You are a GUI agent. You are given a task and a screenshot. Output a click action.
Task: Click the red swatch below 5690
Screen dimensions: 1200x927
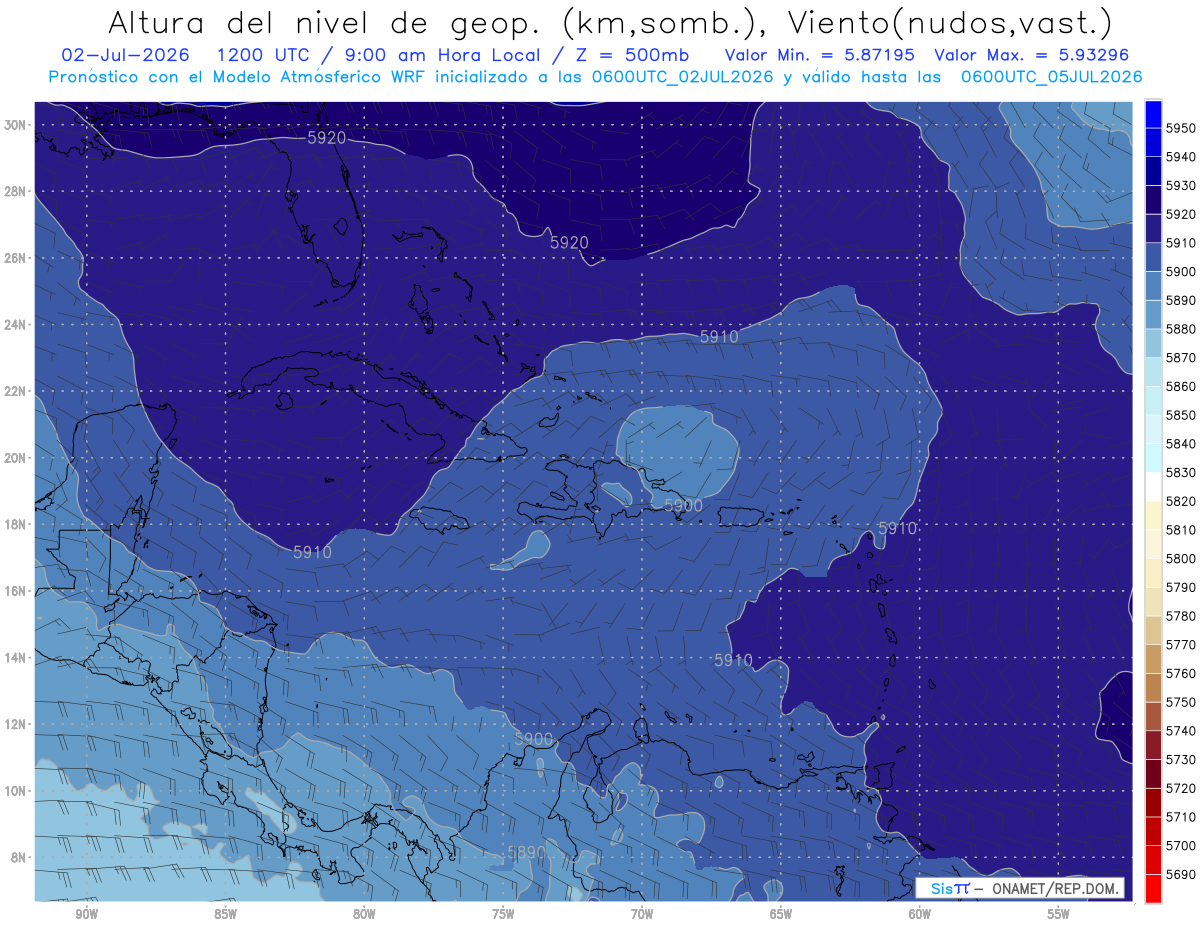pyautogui.click(x=1153, y=888)
